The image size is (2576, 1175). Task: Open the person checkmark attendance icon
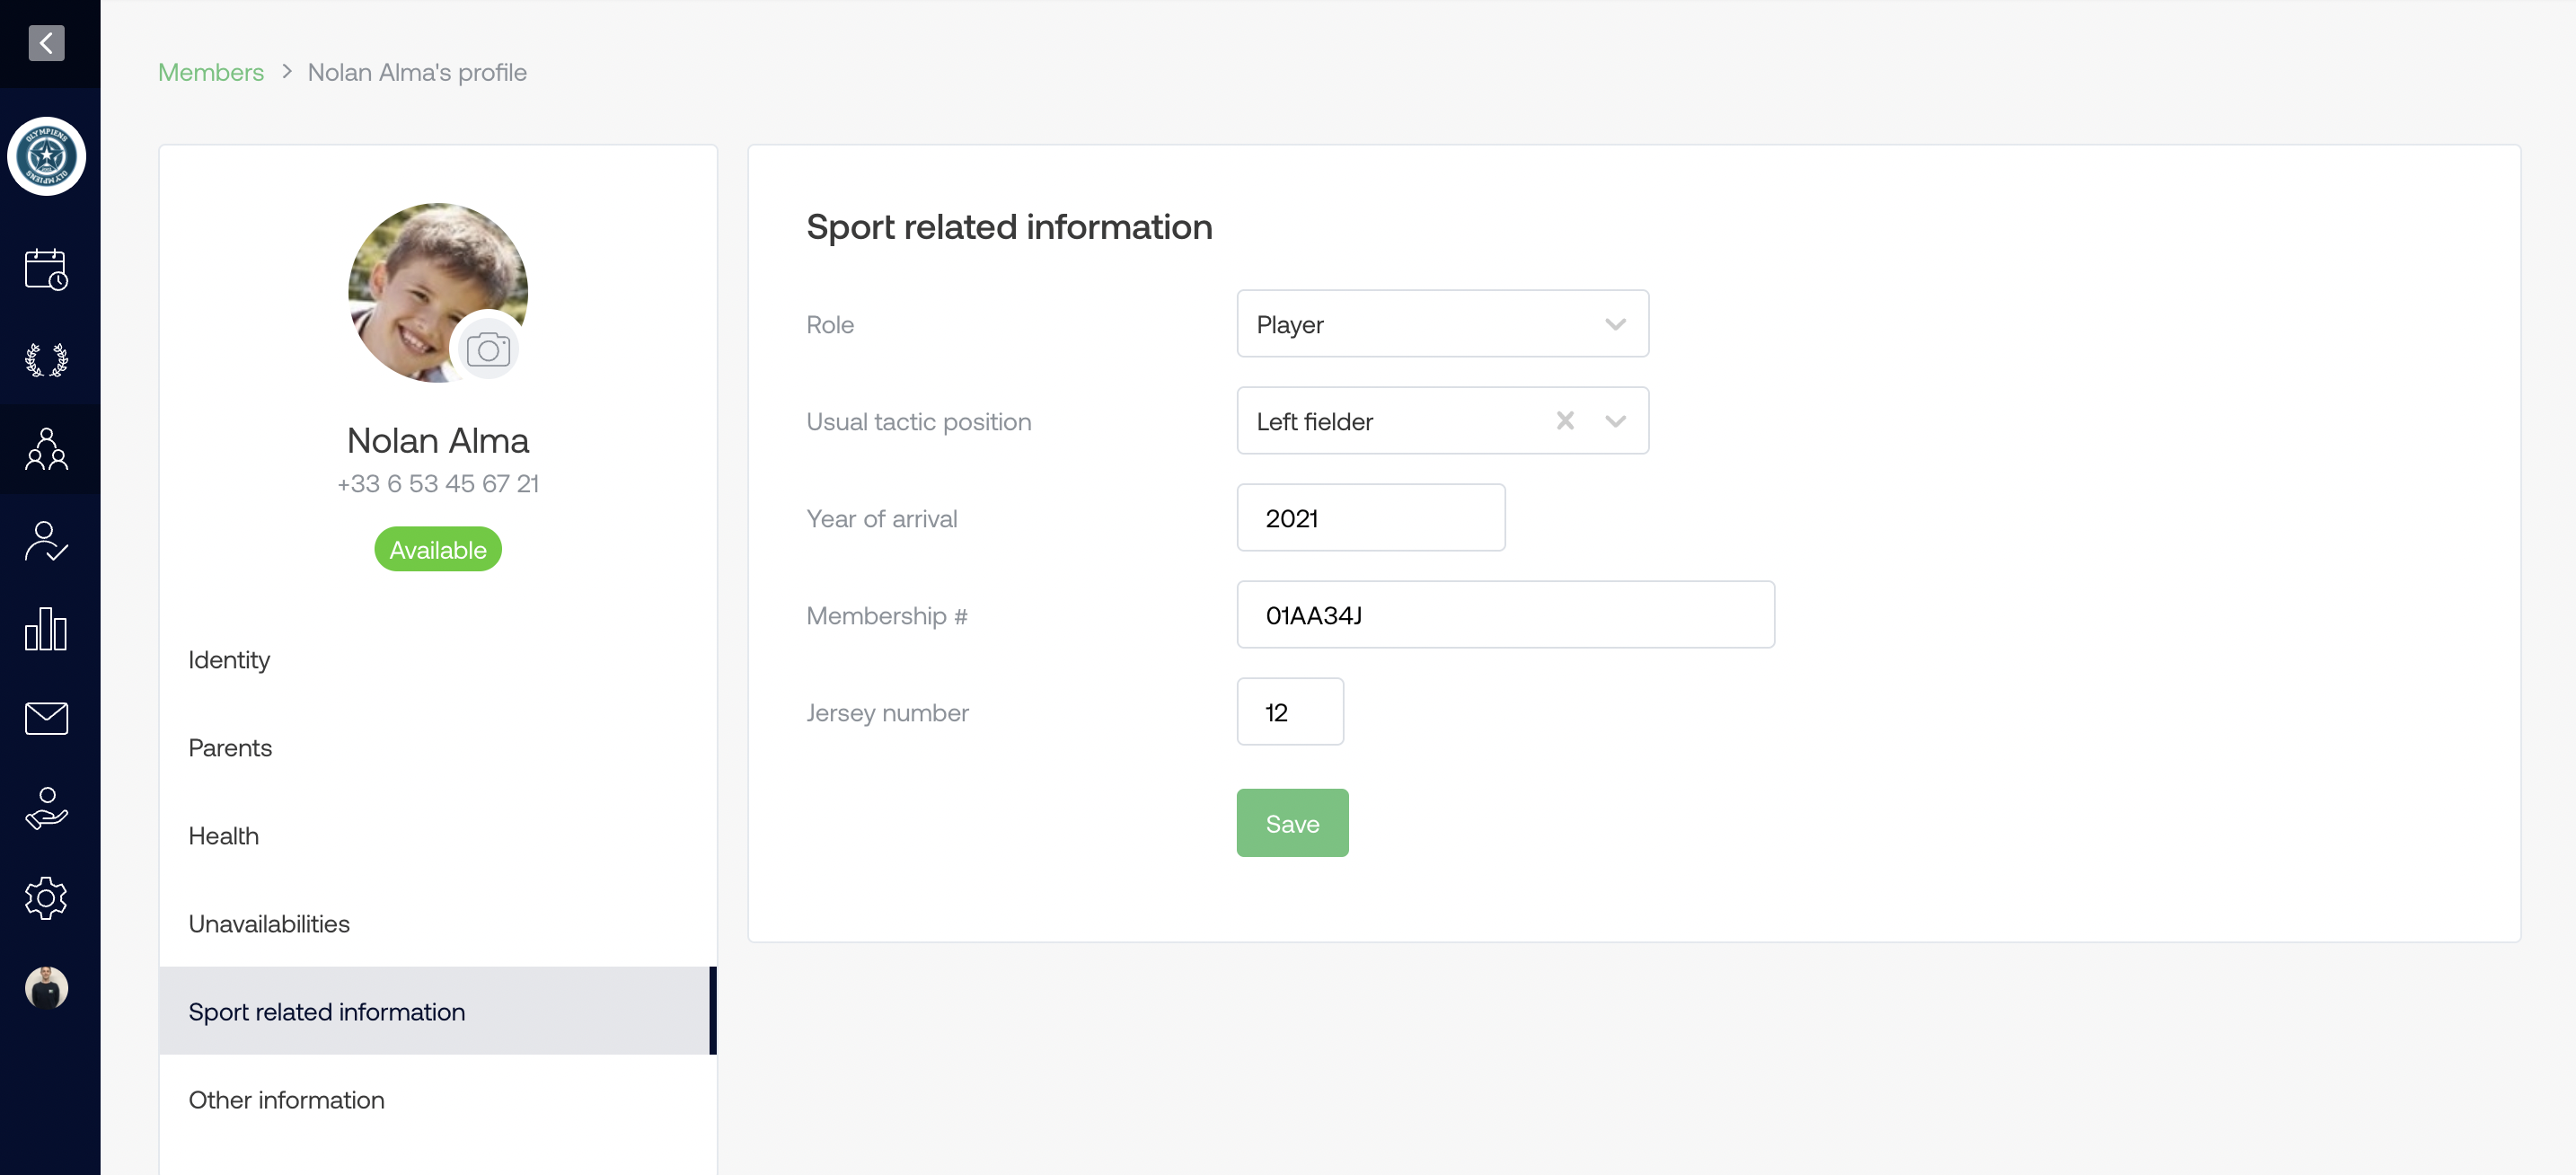[46, 540]
